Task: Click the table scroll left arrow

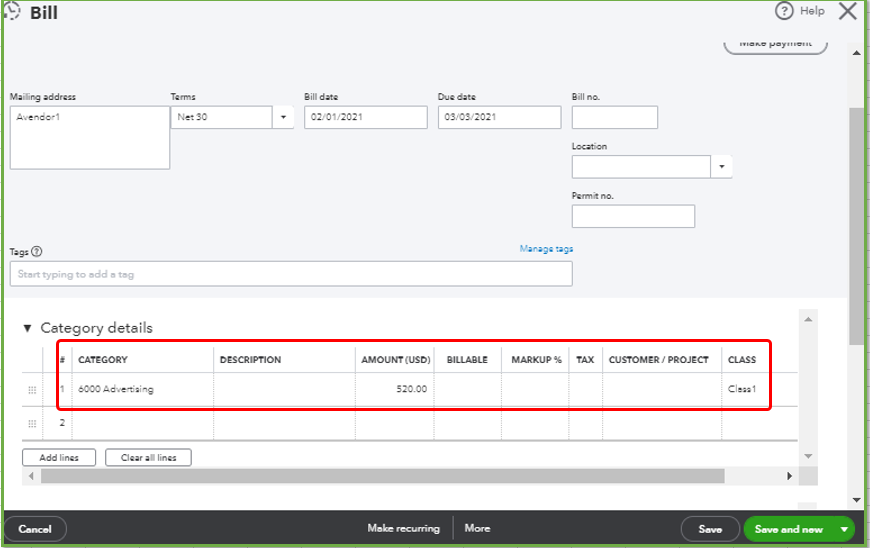Action: [x=31, y=476]
